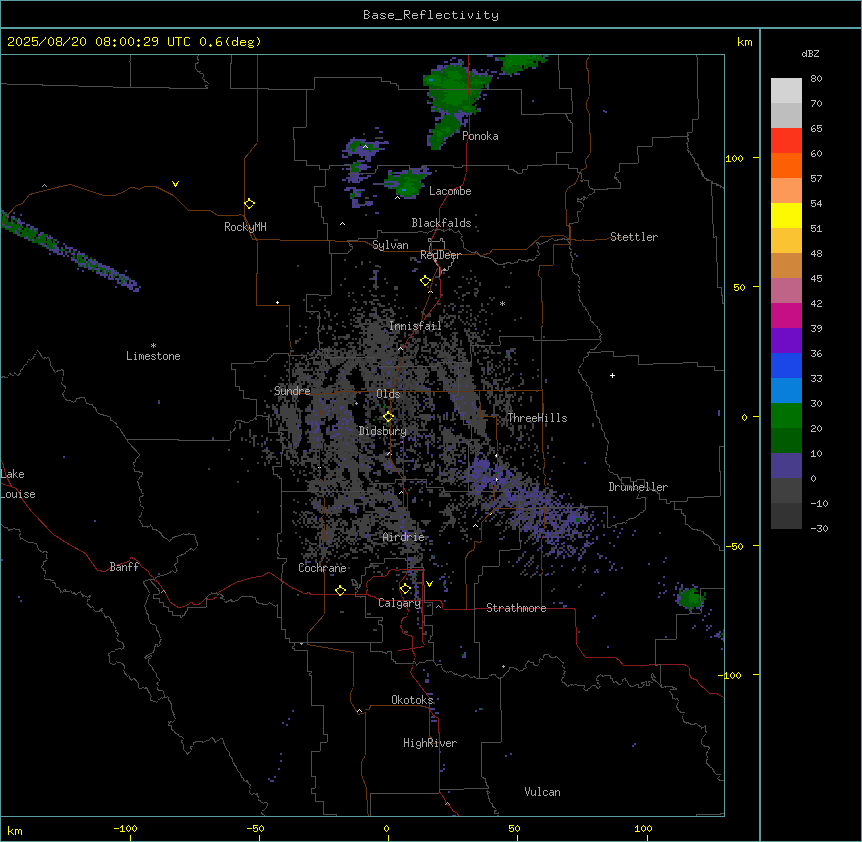
Task: Click the Strathmore label
Action: click(516, 608)
